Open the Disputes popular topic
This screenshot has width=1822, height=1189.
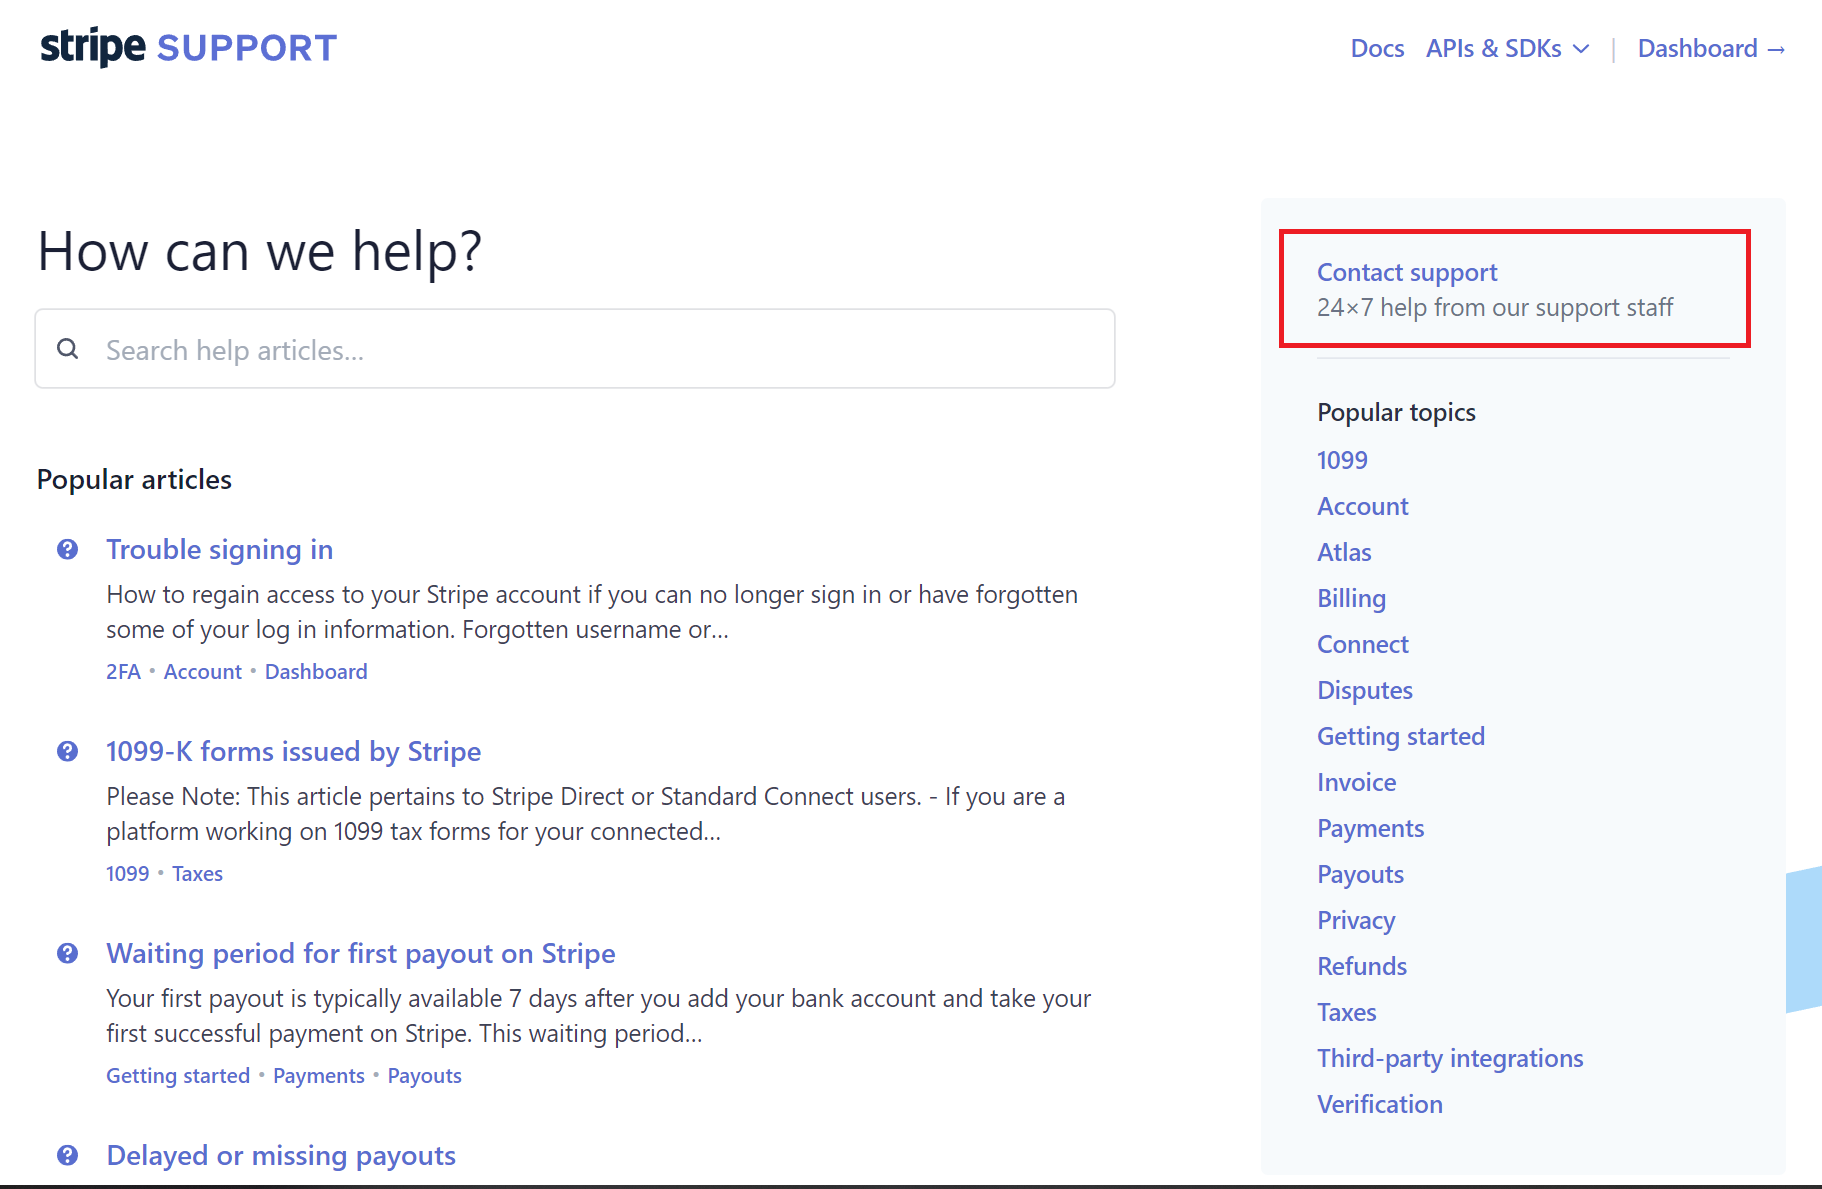pyautogui.click(x=1365, y=690)
